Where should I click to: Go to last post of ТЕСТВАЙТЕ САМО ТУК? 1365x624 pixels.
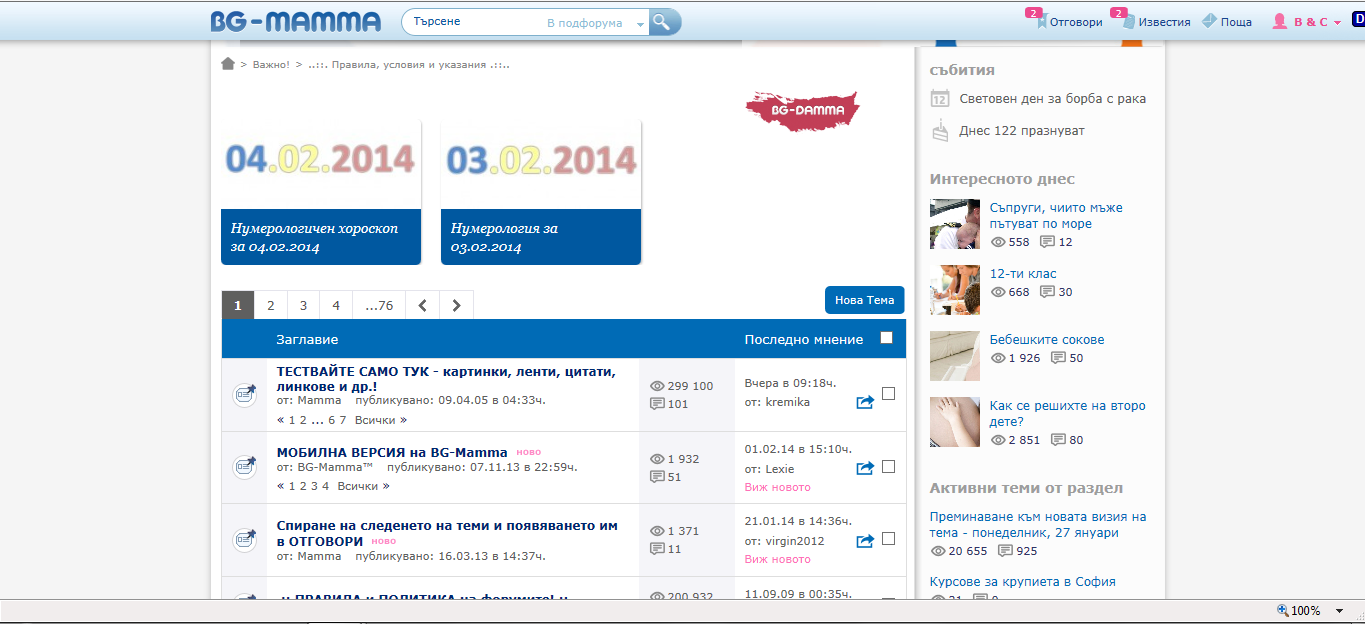865,402
